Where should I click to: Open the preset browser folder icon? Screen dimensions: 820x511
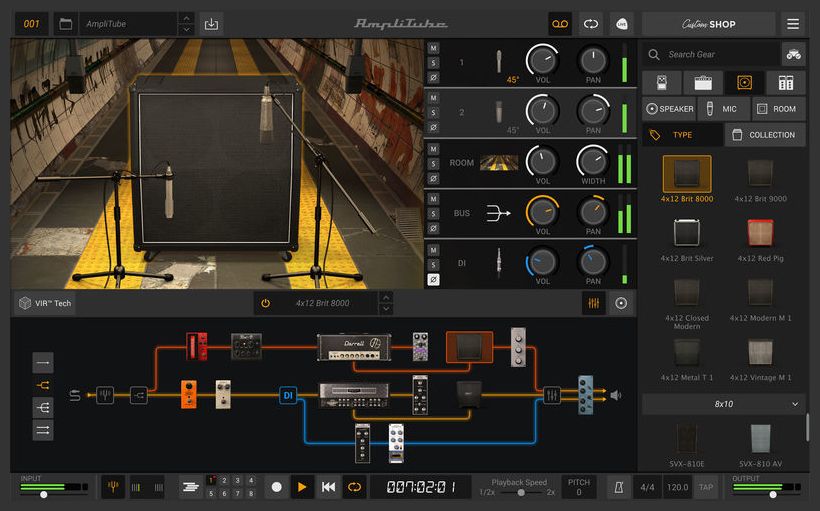click(x=65, y=24)
